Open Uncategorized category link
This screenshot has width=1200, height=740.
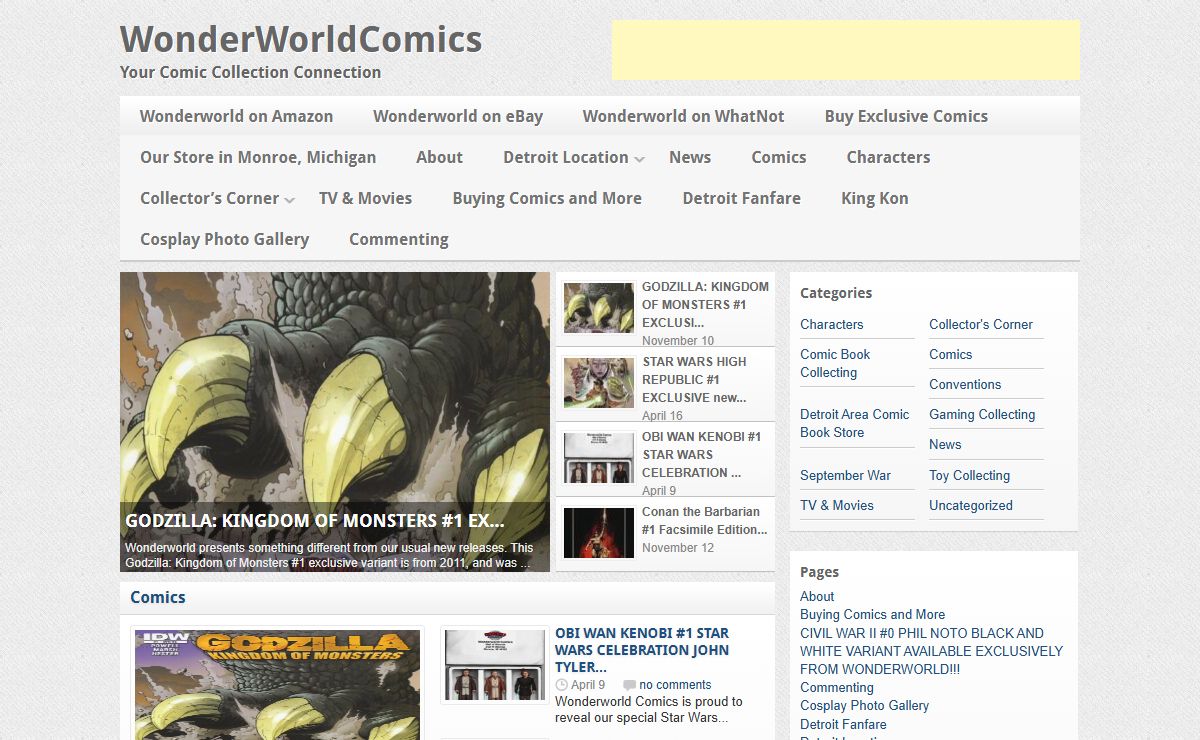(971, 505)
